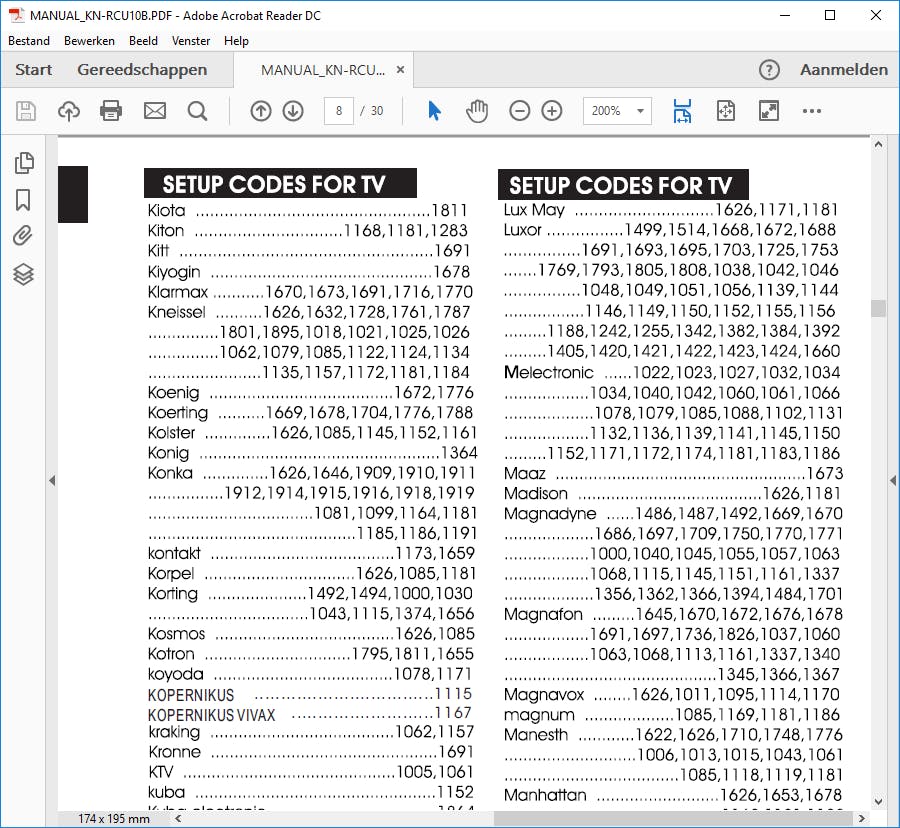Click the Konka brand name

pyautogui.click(x=170, y=473)
